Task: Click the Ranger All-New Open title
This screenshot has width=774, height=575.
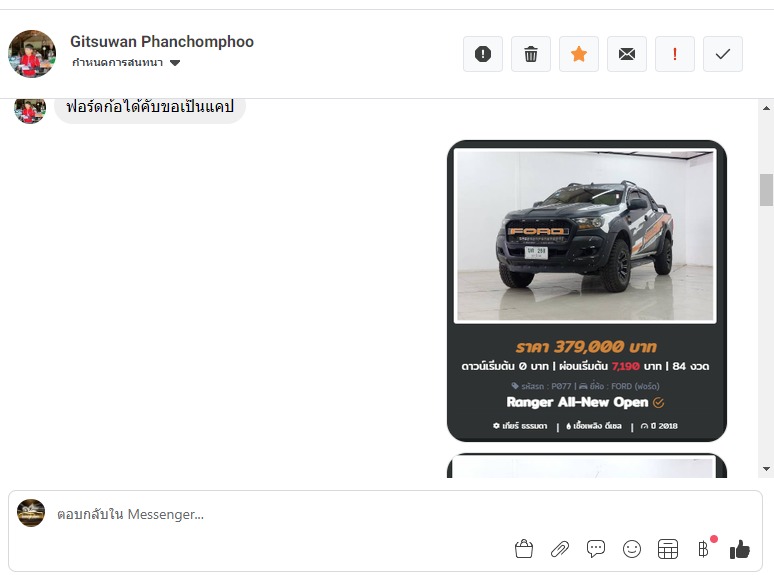Action: tap(578, 402)
